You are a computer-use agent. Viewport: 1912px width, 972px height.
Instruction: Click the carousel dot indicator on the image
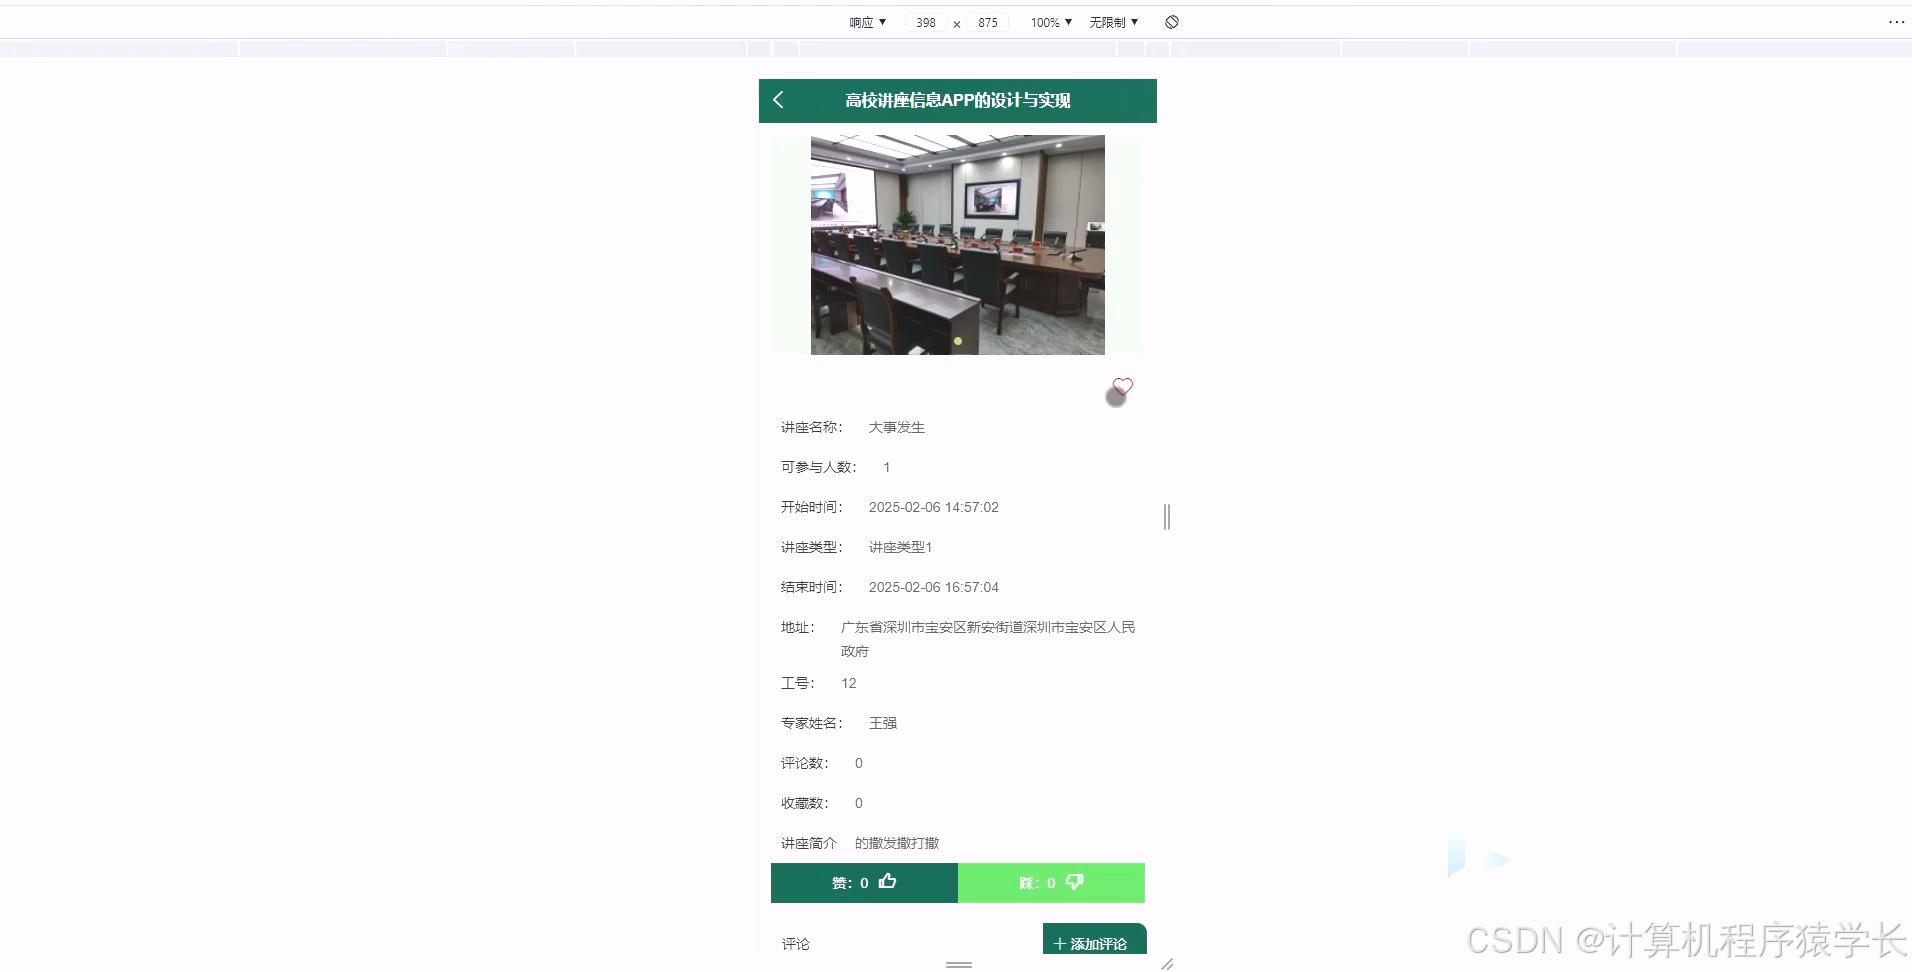click(x=957, y=340)
